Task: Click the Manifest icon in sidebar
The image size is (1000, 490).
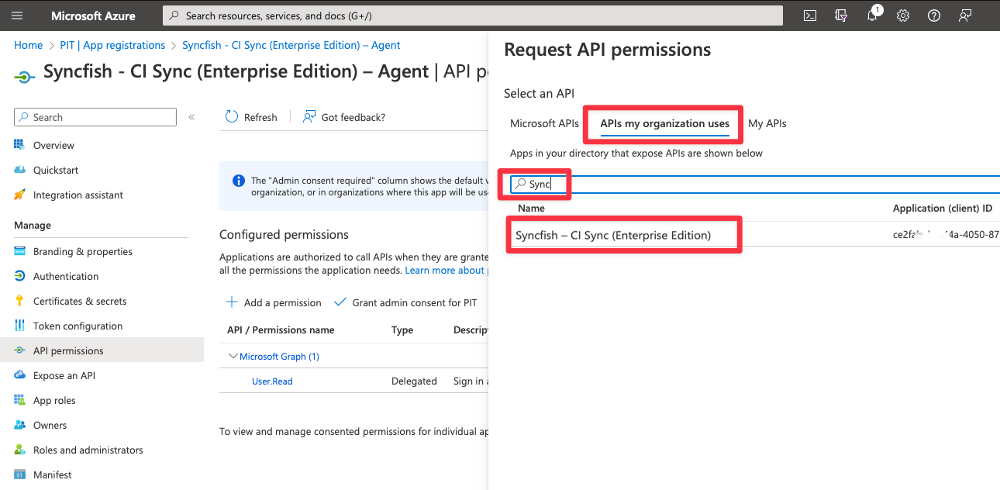Action: coord(20,475)
